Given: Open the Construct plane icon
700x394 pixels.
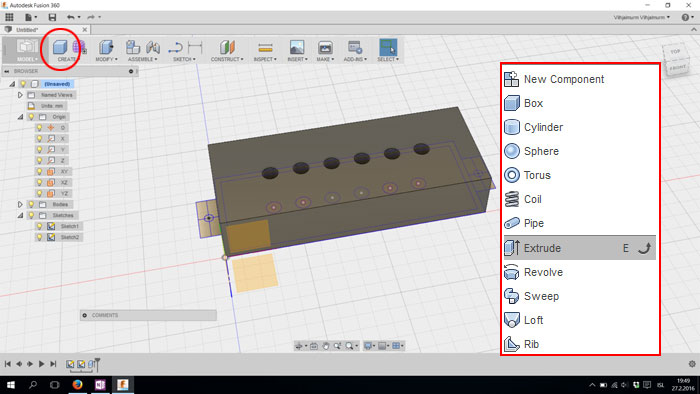Looking at the screenshot, I should point(227,47).
